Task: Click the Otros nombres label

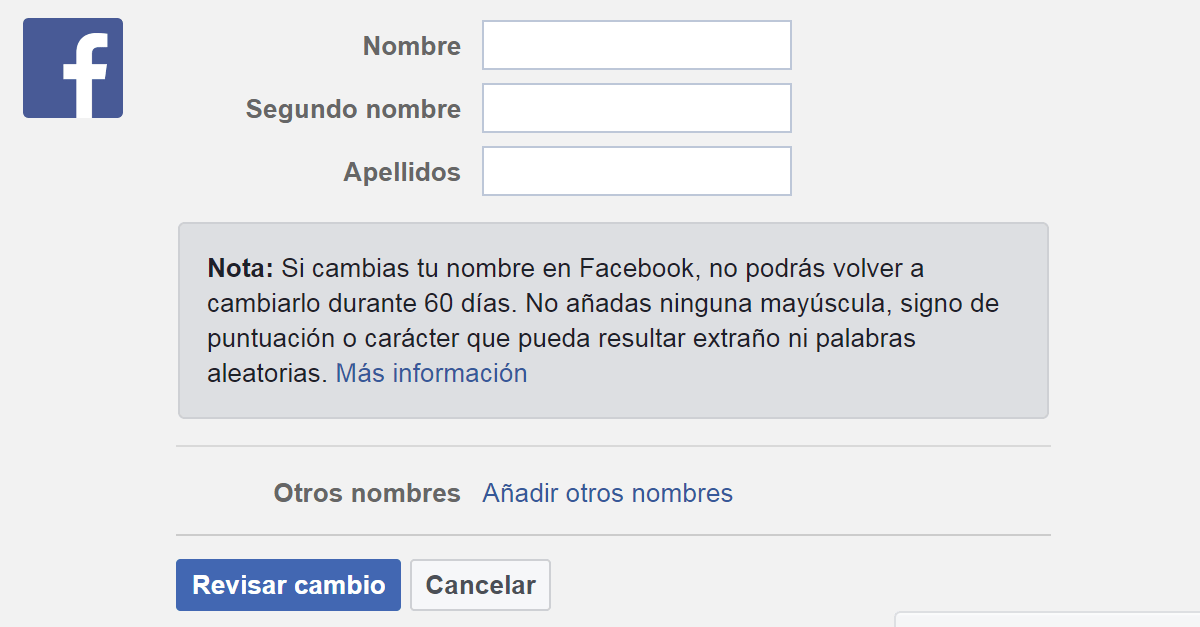Action: coord(367,493)
